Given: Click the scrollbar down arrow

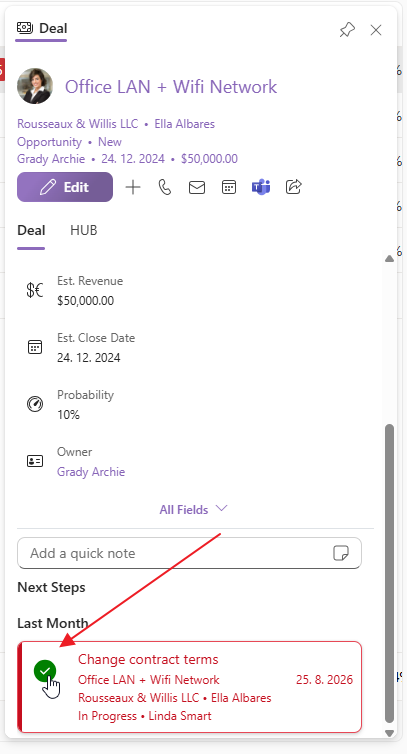Looking at the screenshot, I should coord(390,734).
